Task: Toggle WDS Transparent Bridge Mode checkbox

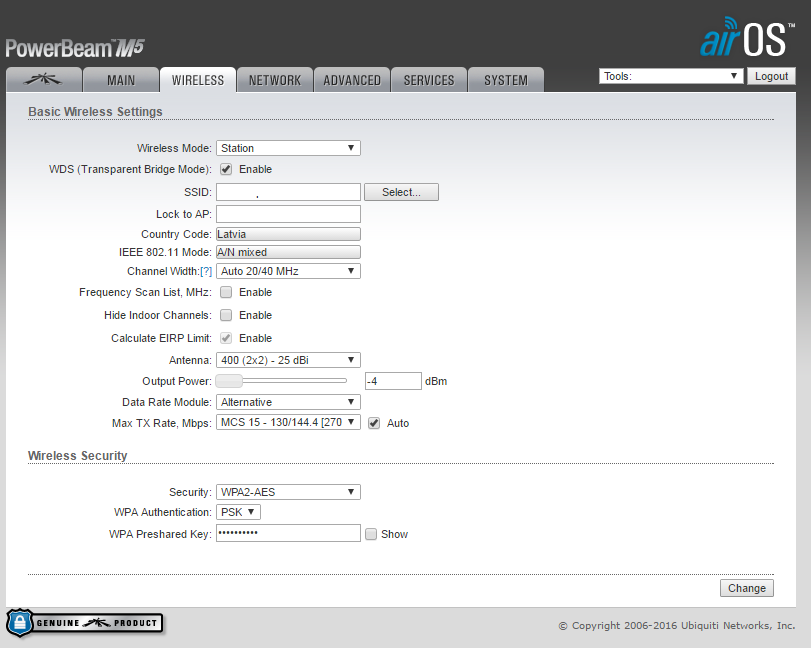Action: coord(226,169)
